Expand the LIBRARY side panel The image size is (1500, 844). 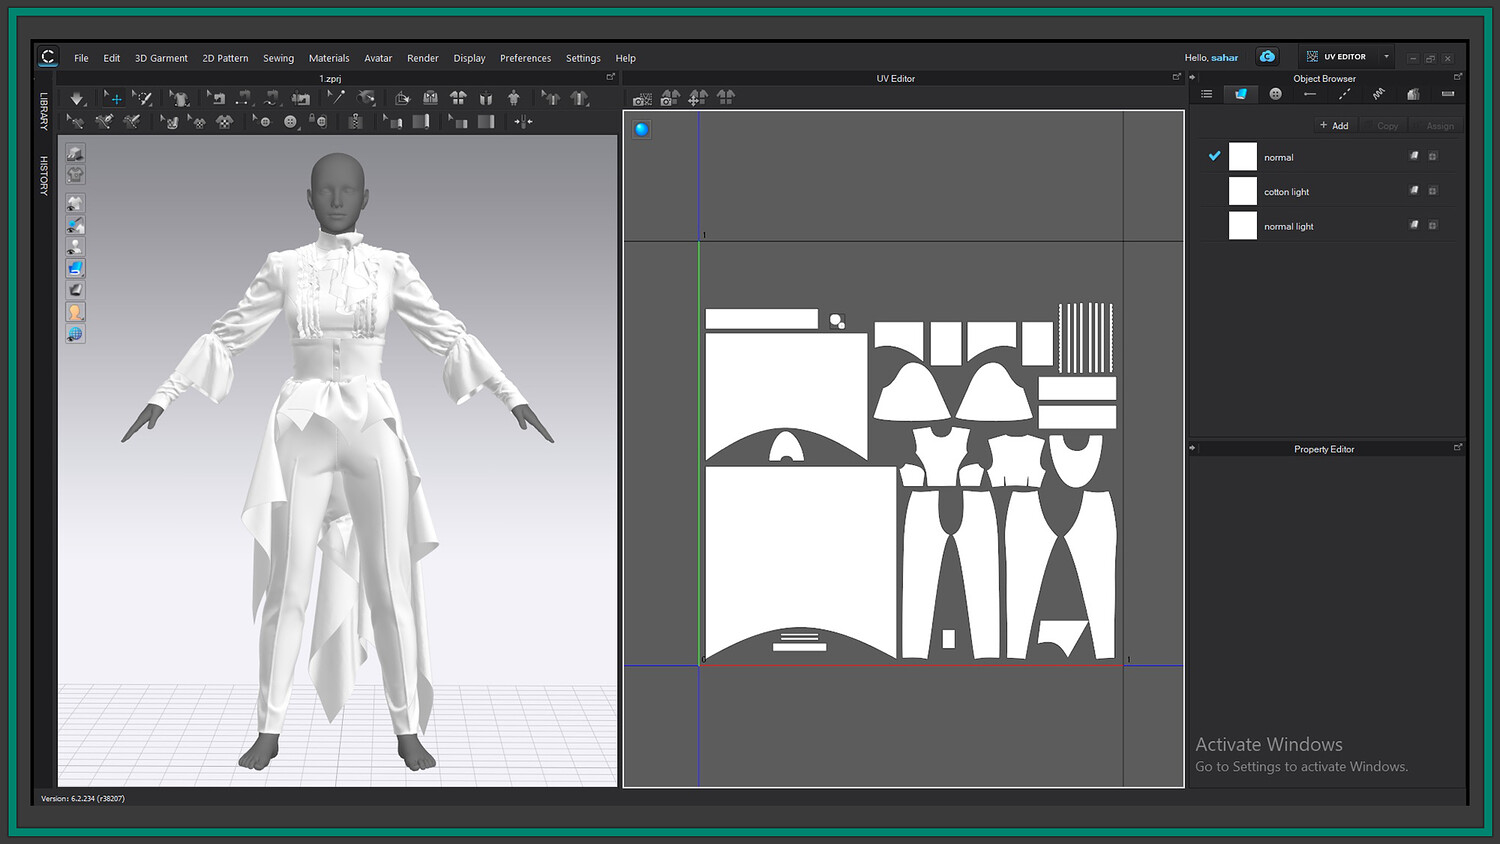[x=44, y=111]
